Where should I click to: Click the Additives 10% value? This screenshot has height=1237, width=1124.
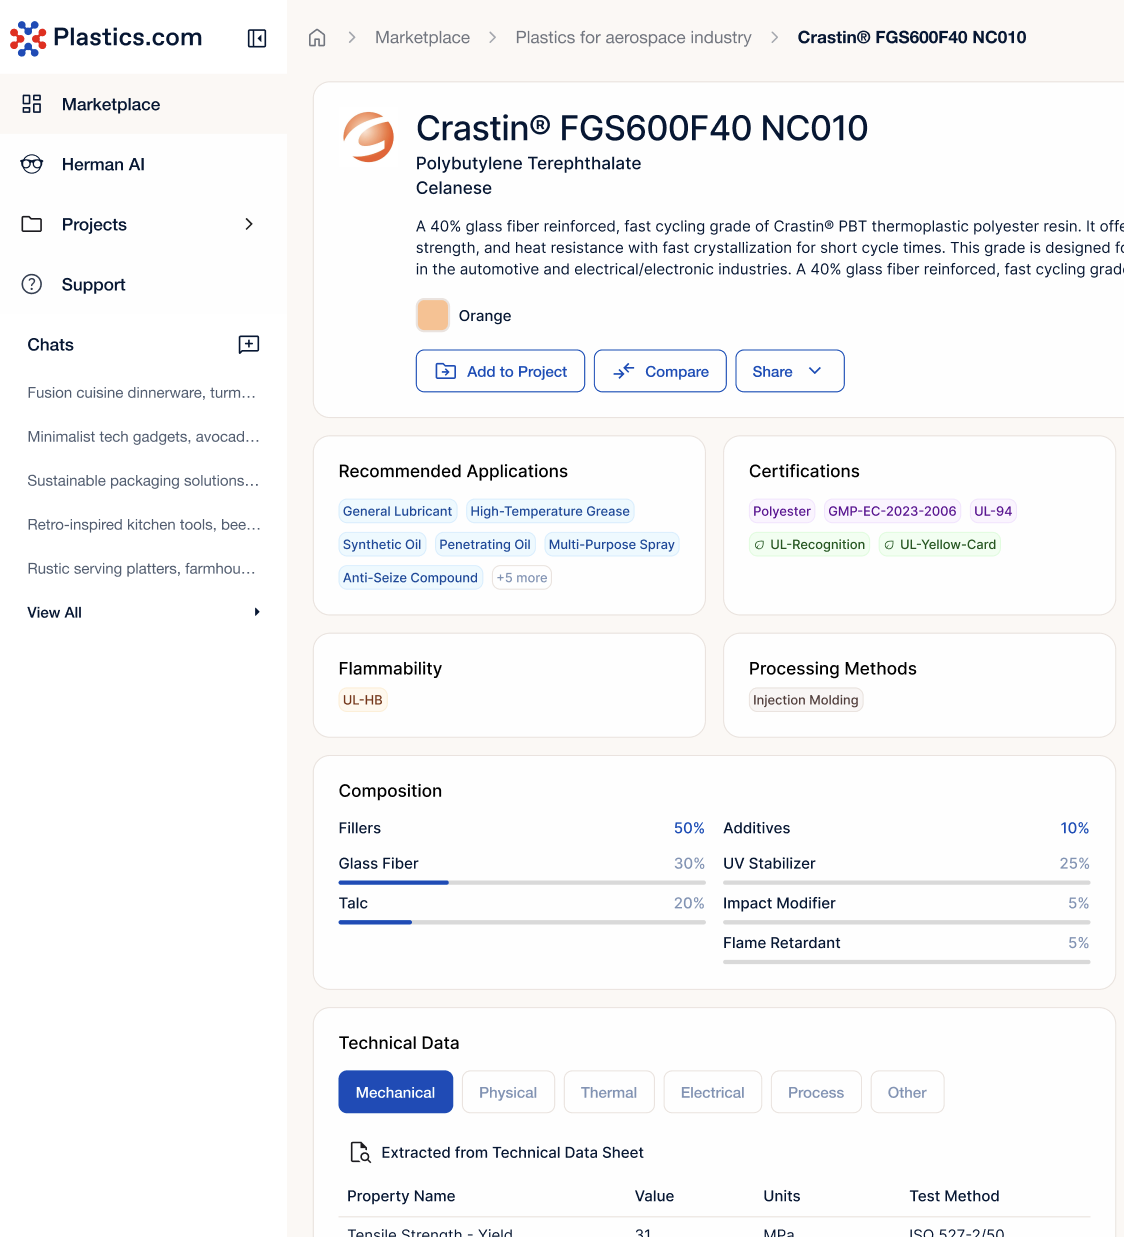[x=1075, y=828]
